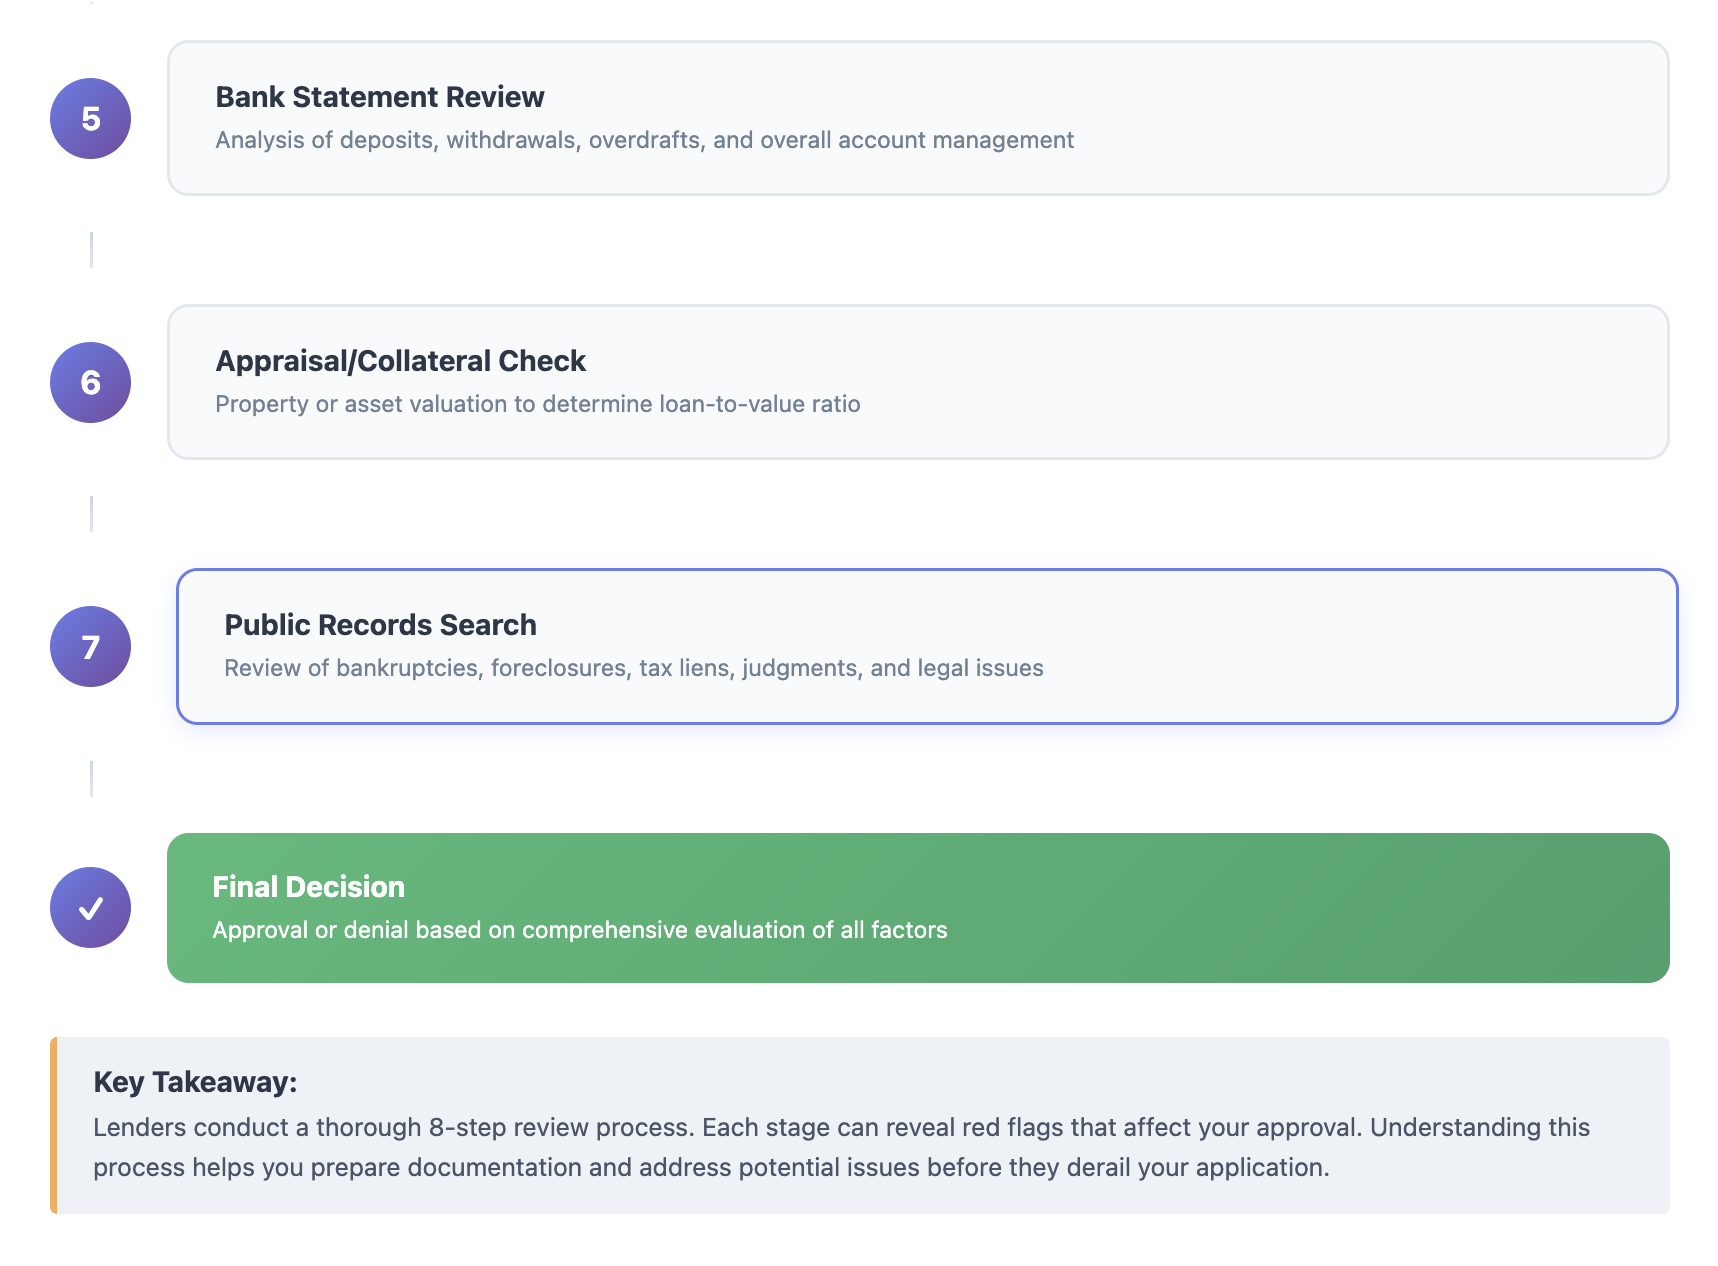Viewport: 1718px width, 1266px height.
Task: Click the Bank Statement Review heading
Action: pyautogui.click(x=380, y=97)
